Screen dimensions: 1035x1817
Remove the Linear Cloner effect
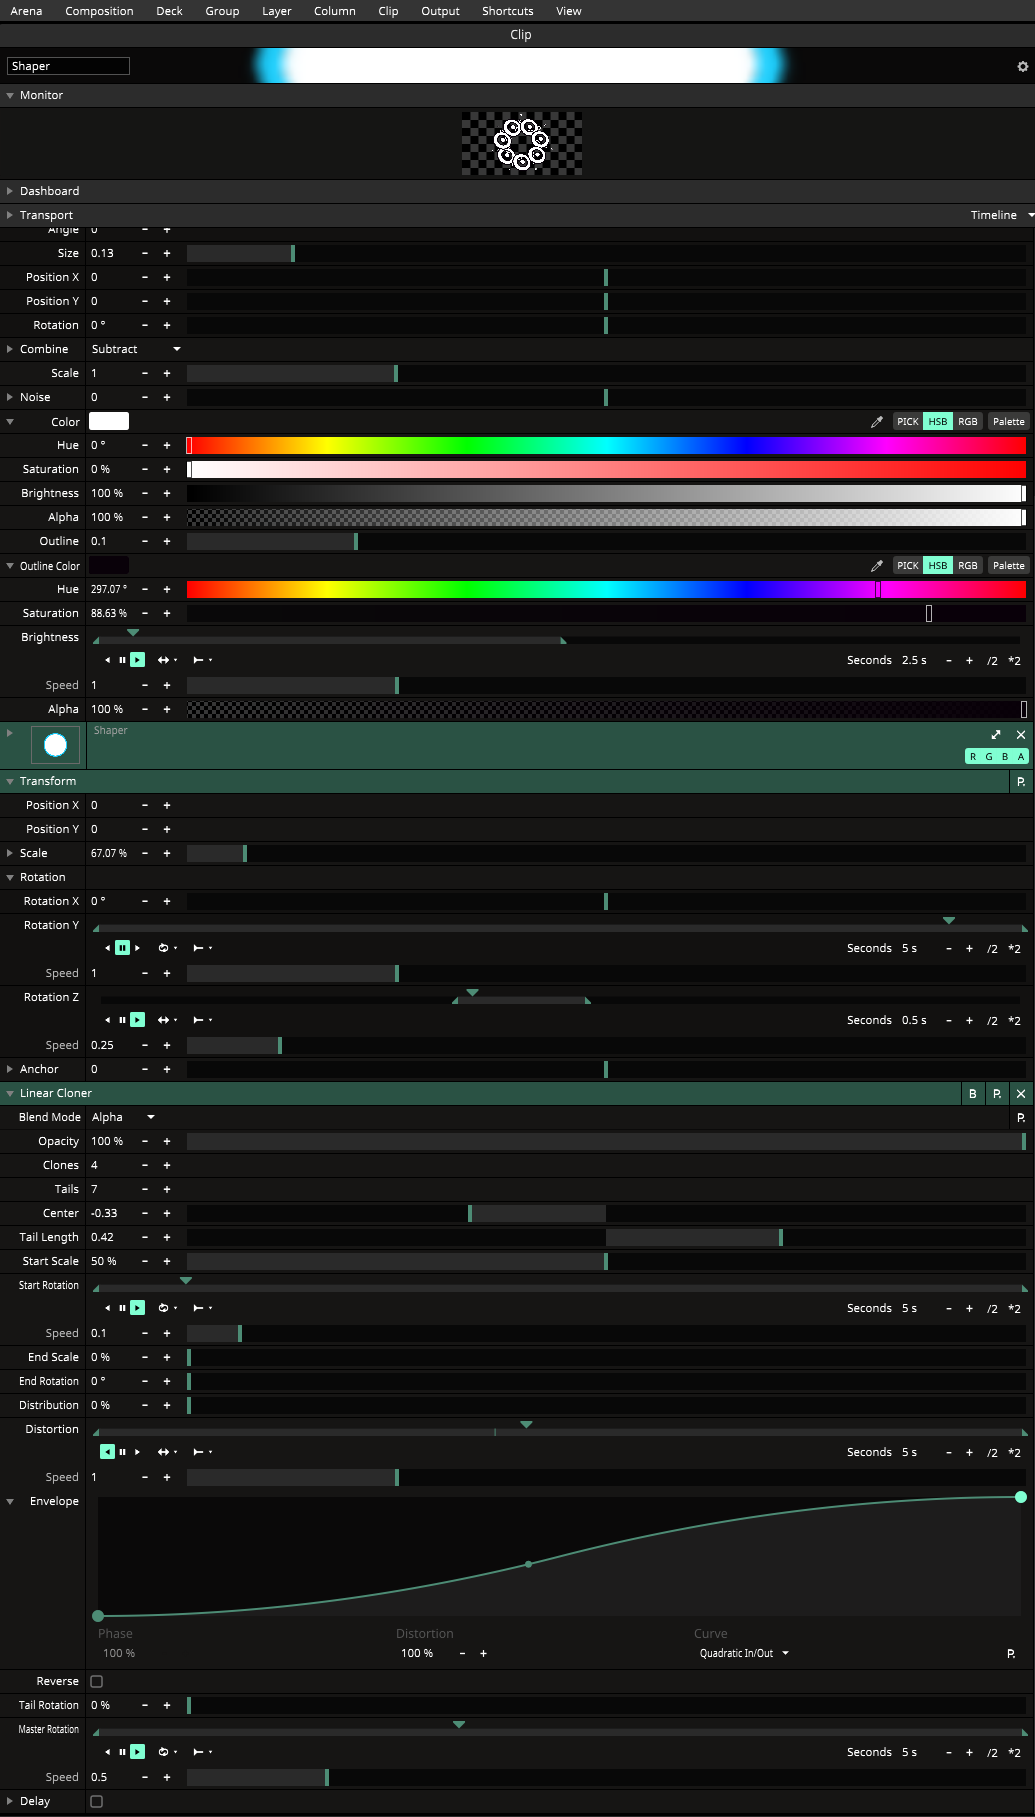[x=1020, y=1094]
